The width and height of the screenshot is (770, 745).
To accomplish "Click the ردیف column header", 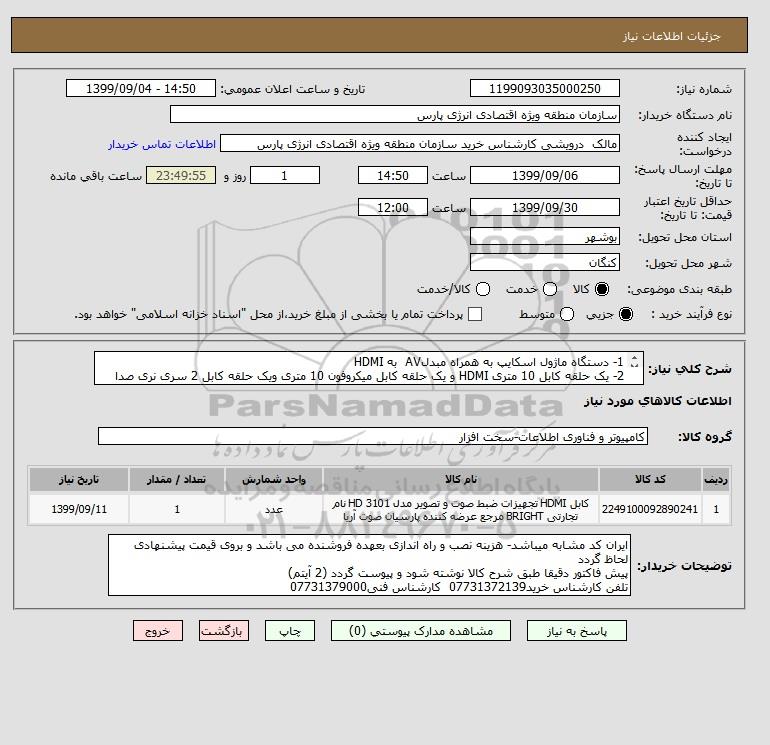I will [716, 479].
